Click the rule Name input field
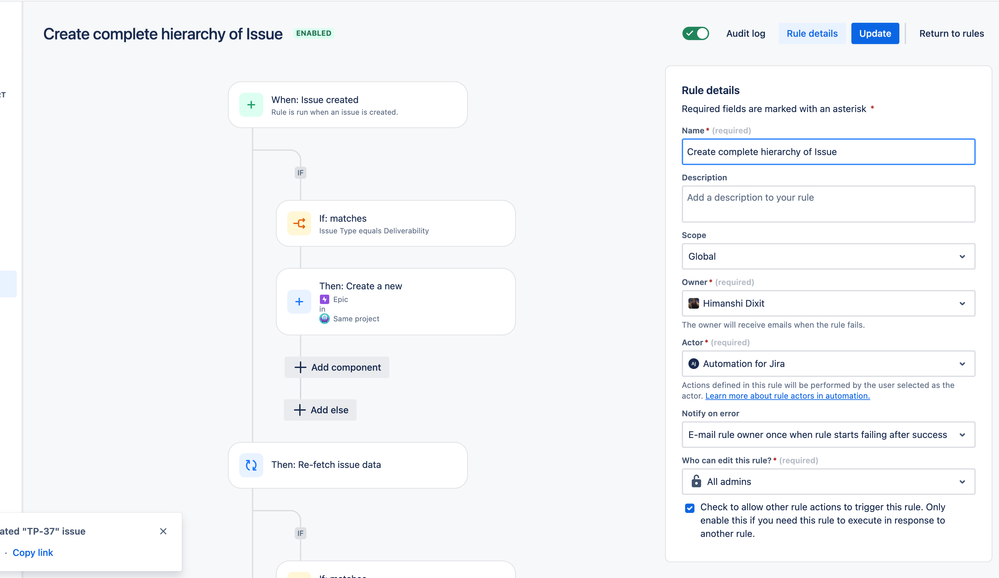The height and width of the screenshot is (578, 999). tap(828, 152)
